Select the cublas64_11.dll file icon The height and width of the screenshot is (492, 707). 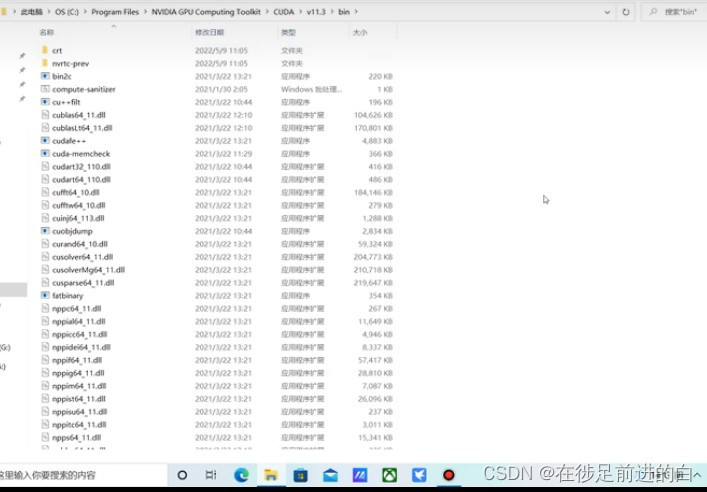pyautogui.click(x=45, y=115)
